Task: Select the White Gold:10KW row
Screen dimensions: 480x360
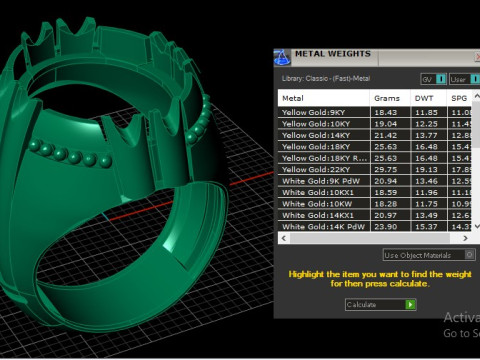Action: click(375, 204)
